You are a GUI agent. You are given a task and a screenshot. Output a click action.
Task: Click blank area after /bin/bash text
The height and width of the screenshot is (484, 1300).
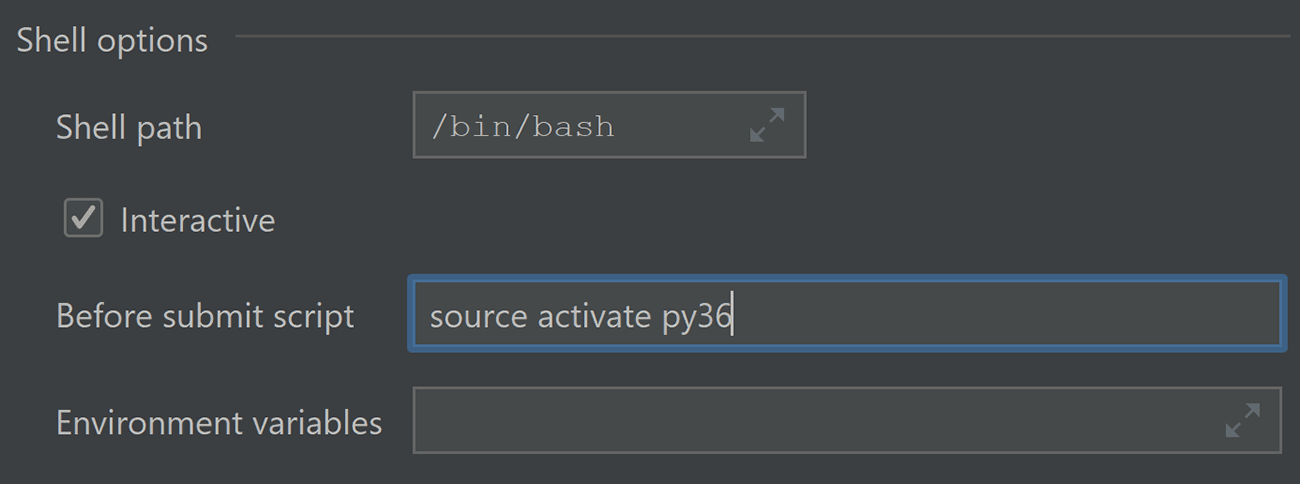click(680, 125)
